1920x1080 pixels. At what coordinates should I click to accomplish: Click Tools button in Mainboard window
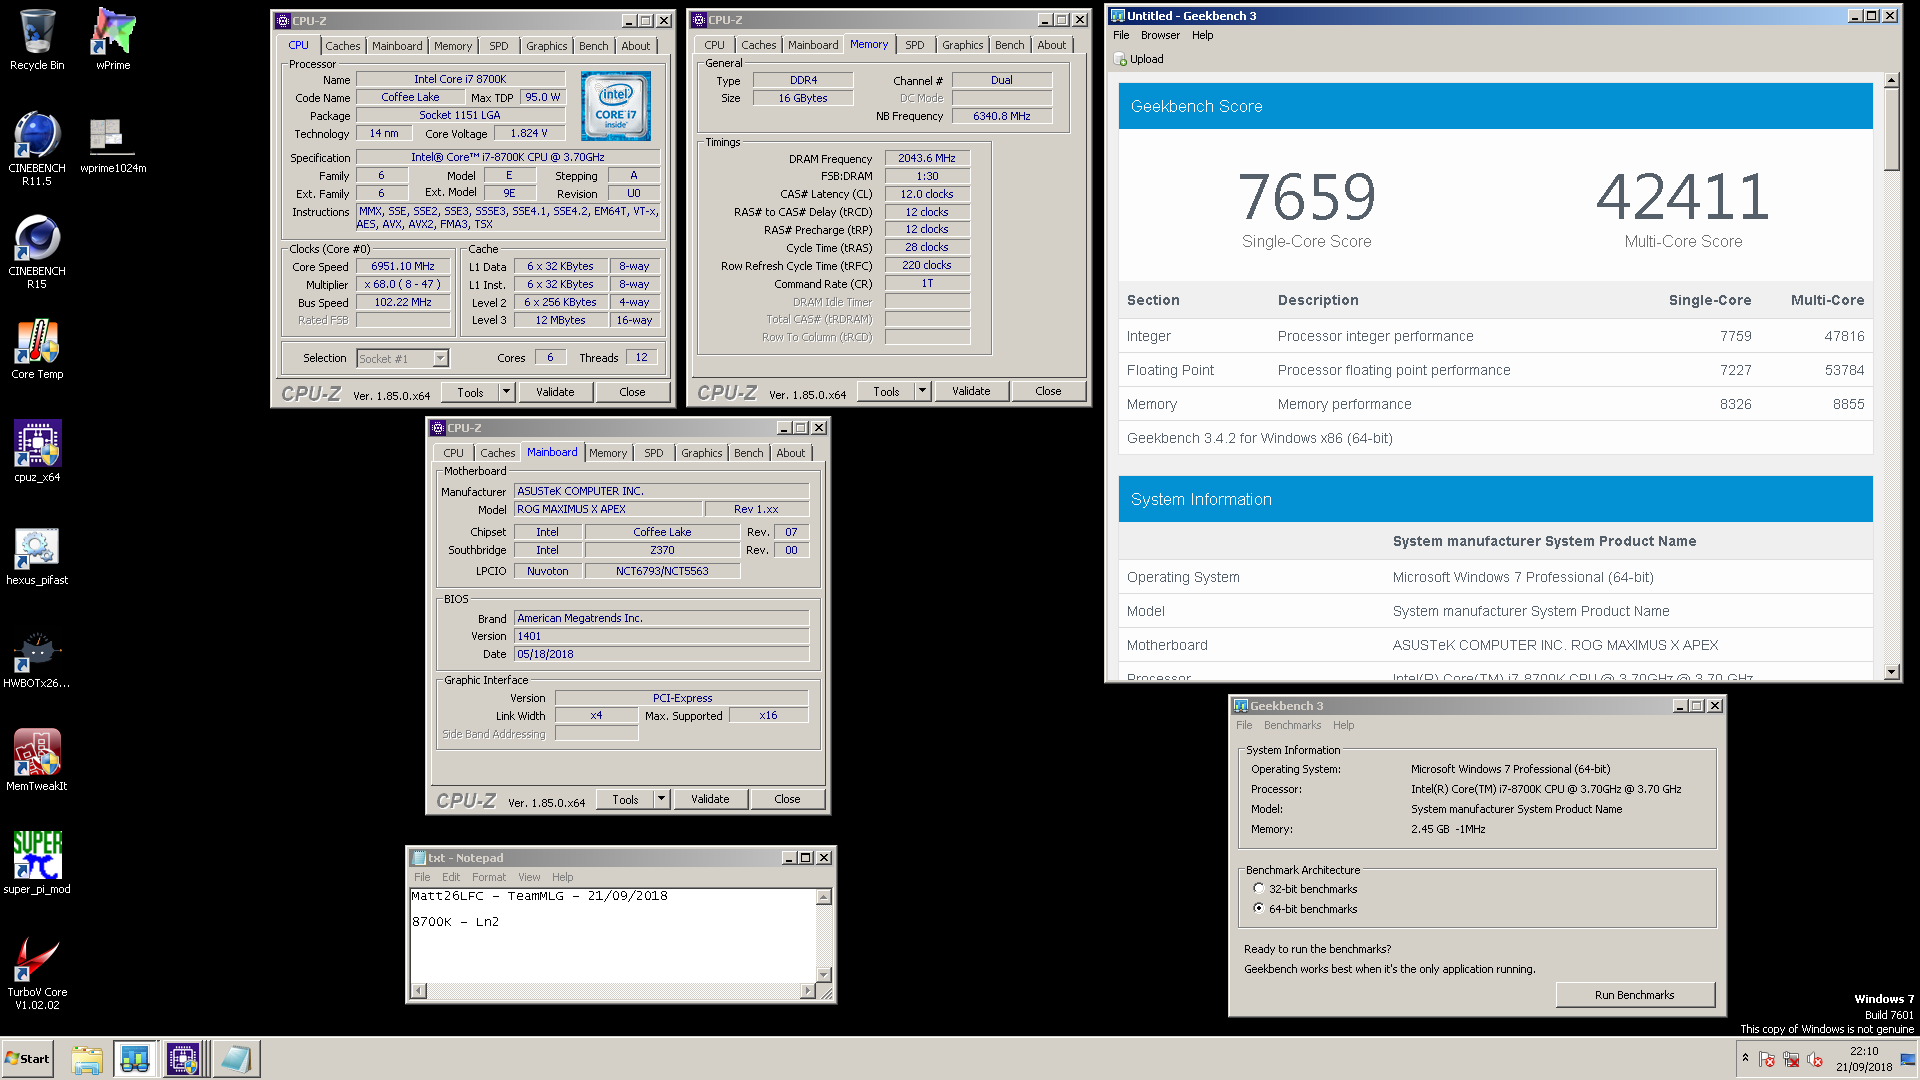625,799
